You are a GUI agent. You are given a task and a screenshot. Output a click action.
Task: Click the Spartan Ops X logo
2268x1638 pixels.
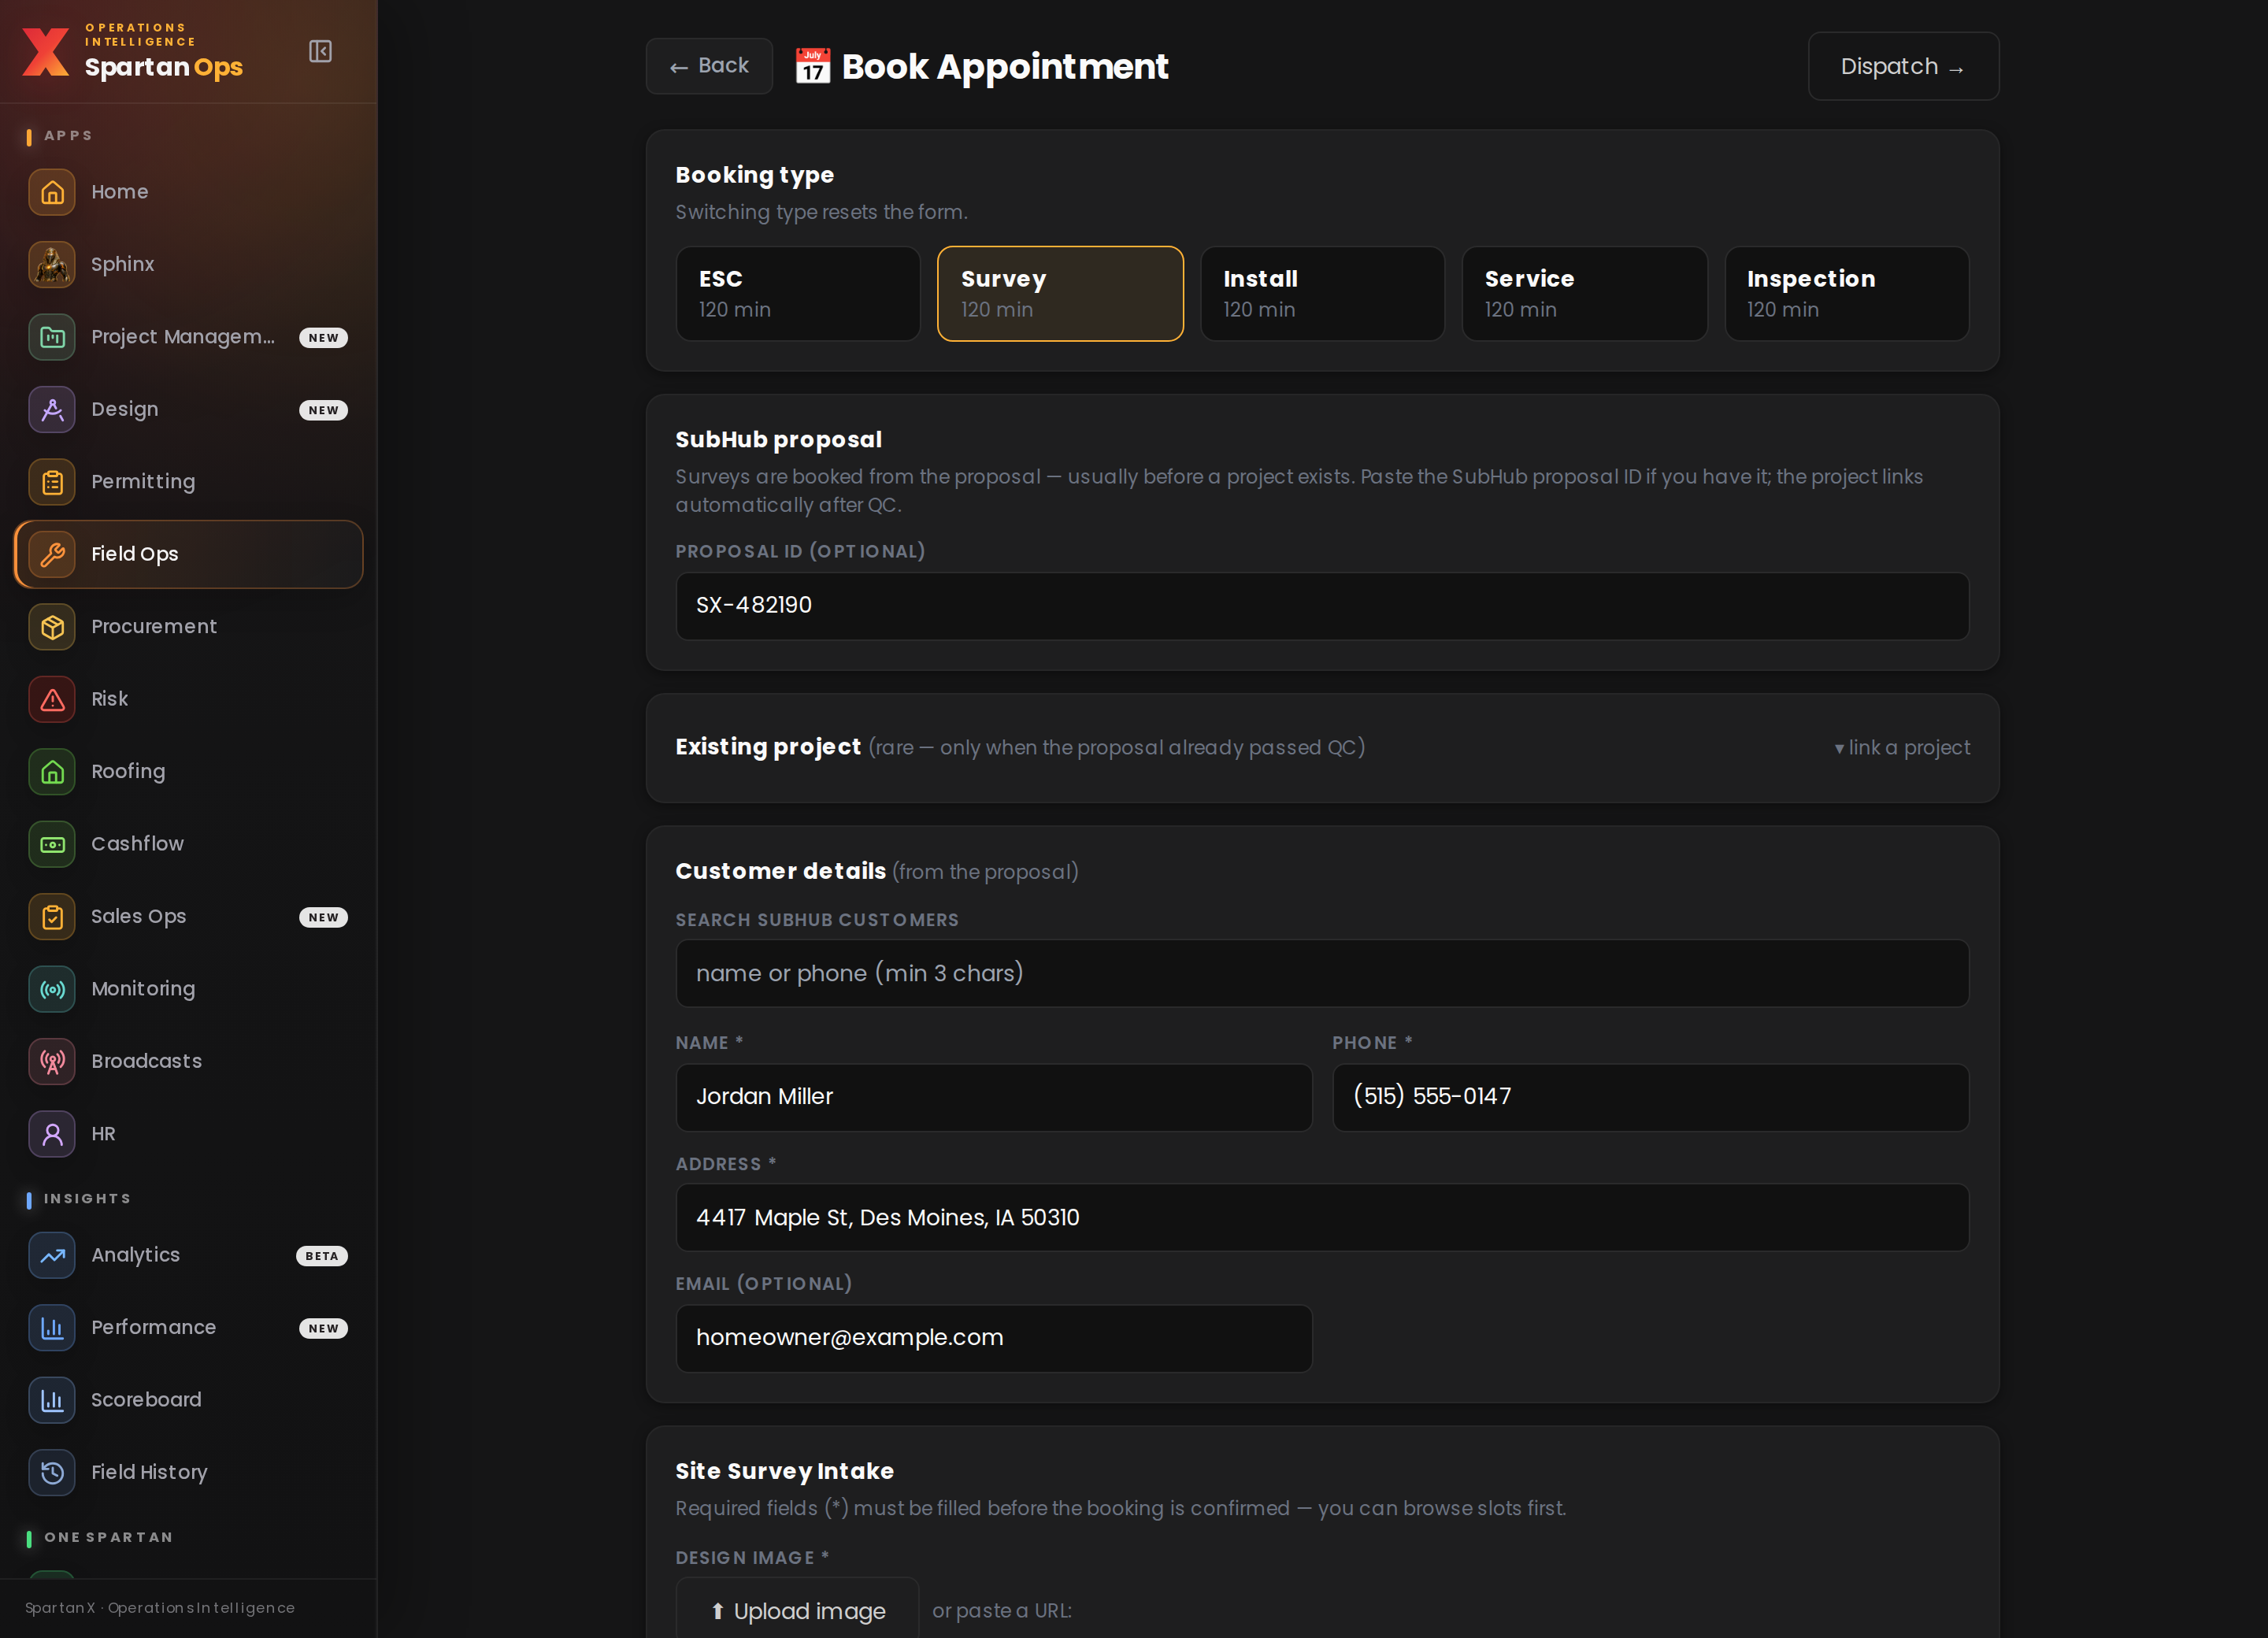46,52
